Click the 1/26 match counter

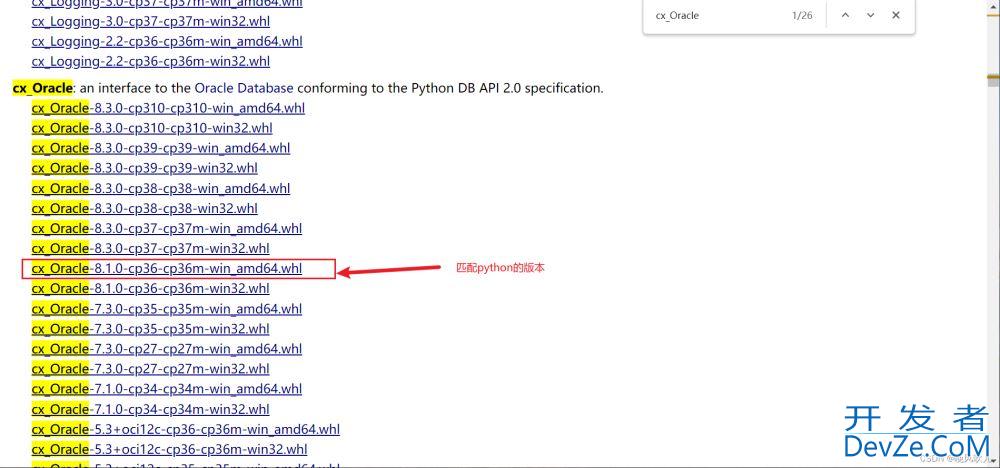click(802, 15)
